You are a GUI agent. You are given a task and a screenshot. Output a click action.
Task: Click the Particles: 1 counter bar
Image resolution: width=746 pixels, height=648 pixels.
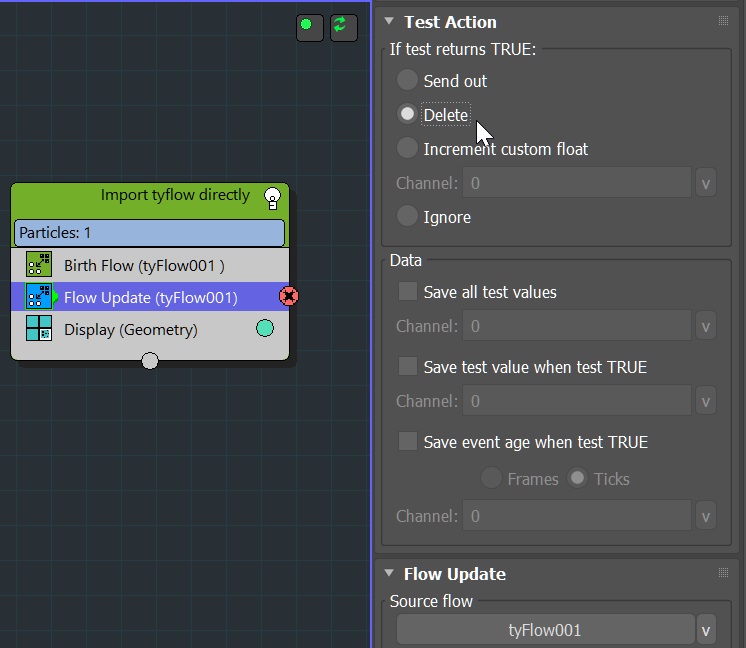pyautogui.click(x=149, y=233)
